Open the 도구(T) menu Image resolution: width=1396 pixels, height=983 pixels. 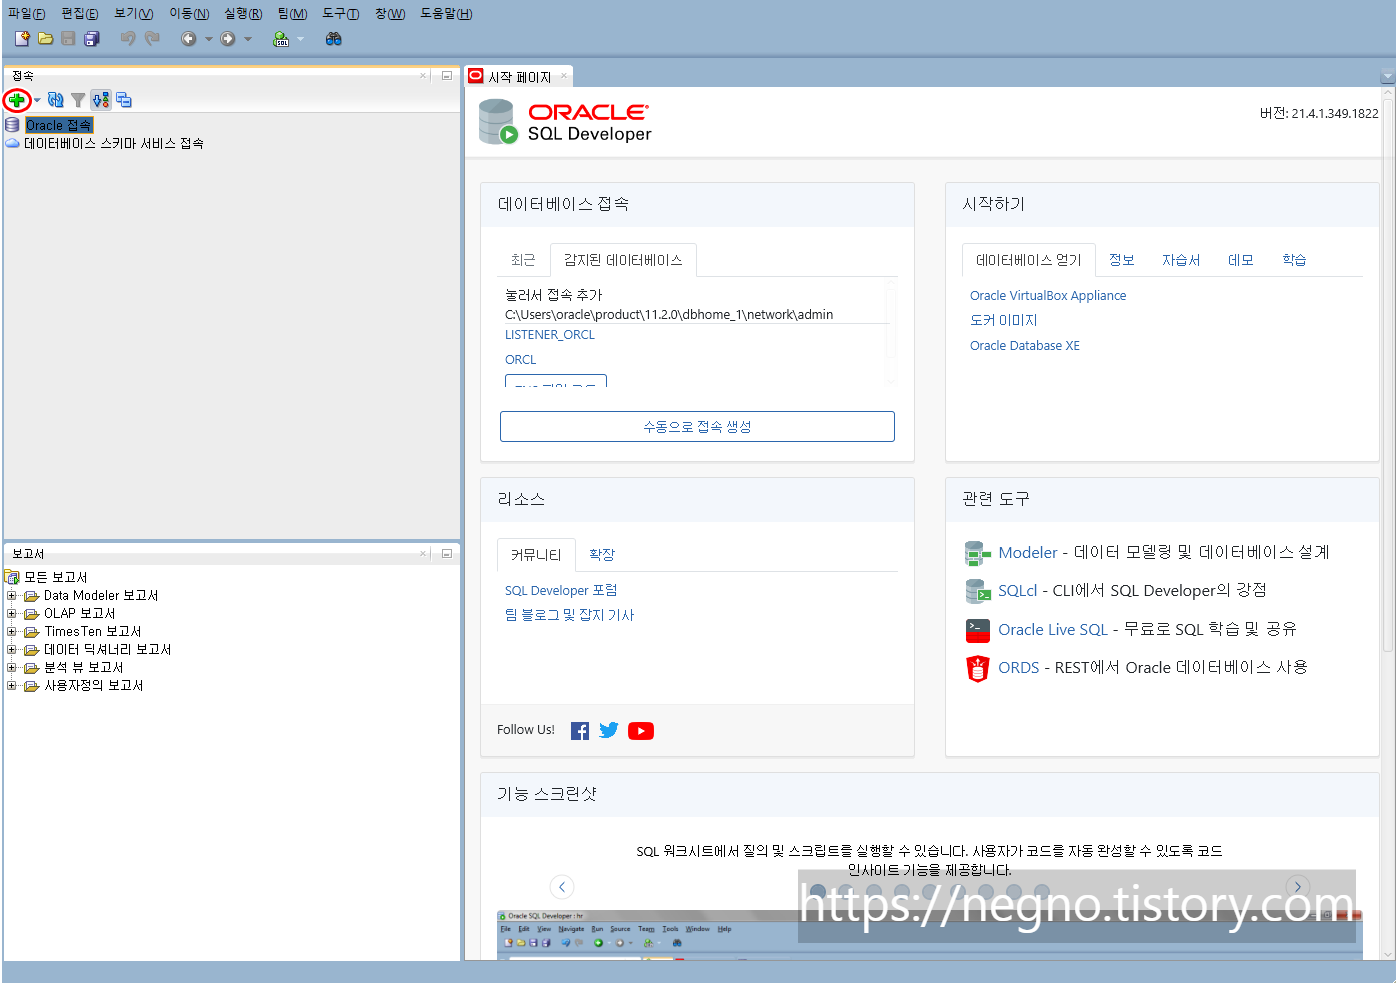pyautogui.click(x=341, y=14)
